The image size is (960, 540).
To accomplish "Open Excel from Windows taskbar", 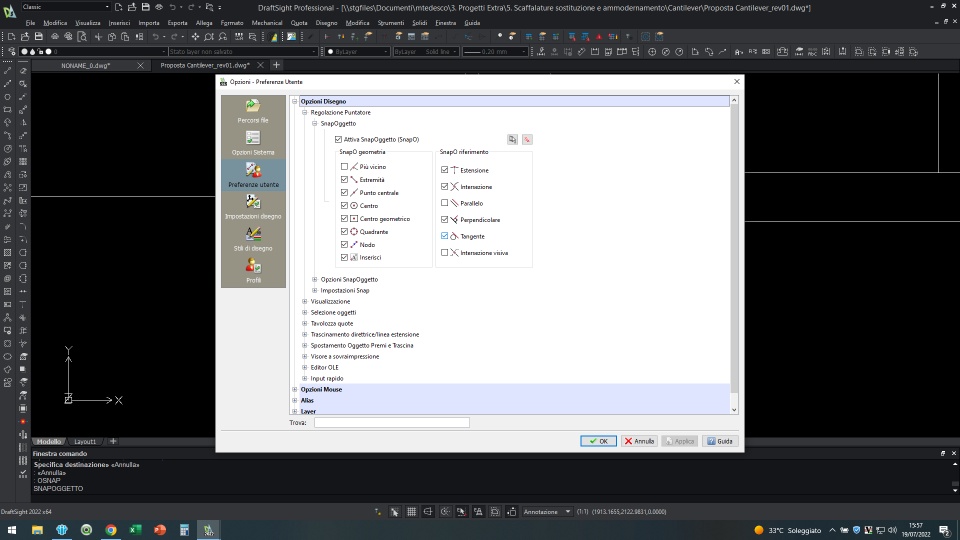I will [x=135, y=530].
